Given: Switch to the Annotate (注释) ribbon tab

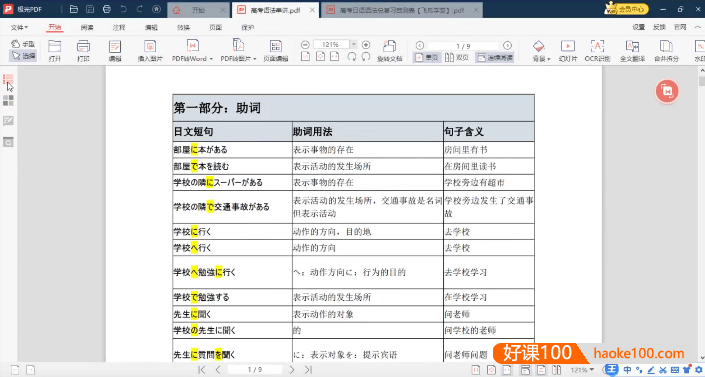Looking at the screenshot, I should pyautogui.click(x=119, y=27).
